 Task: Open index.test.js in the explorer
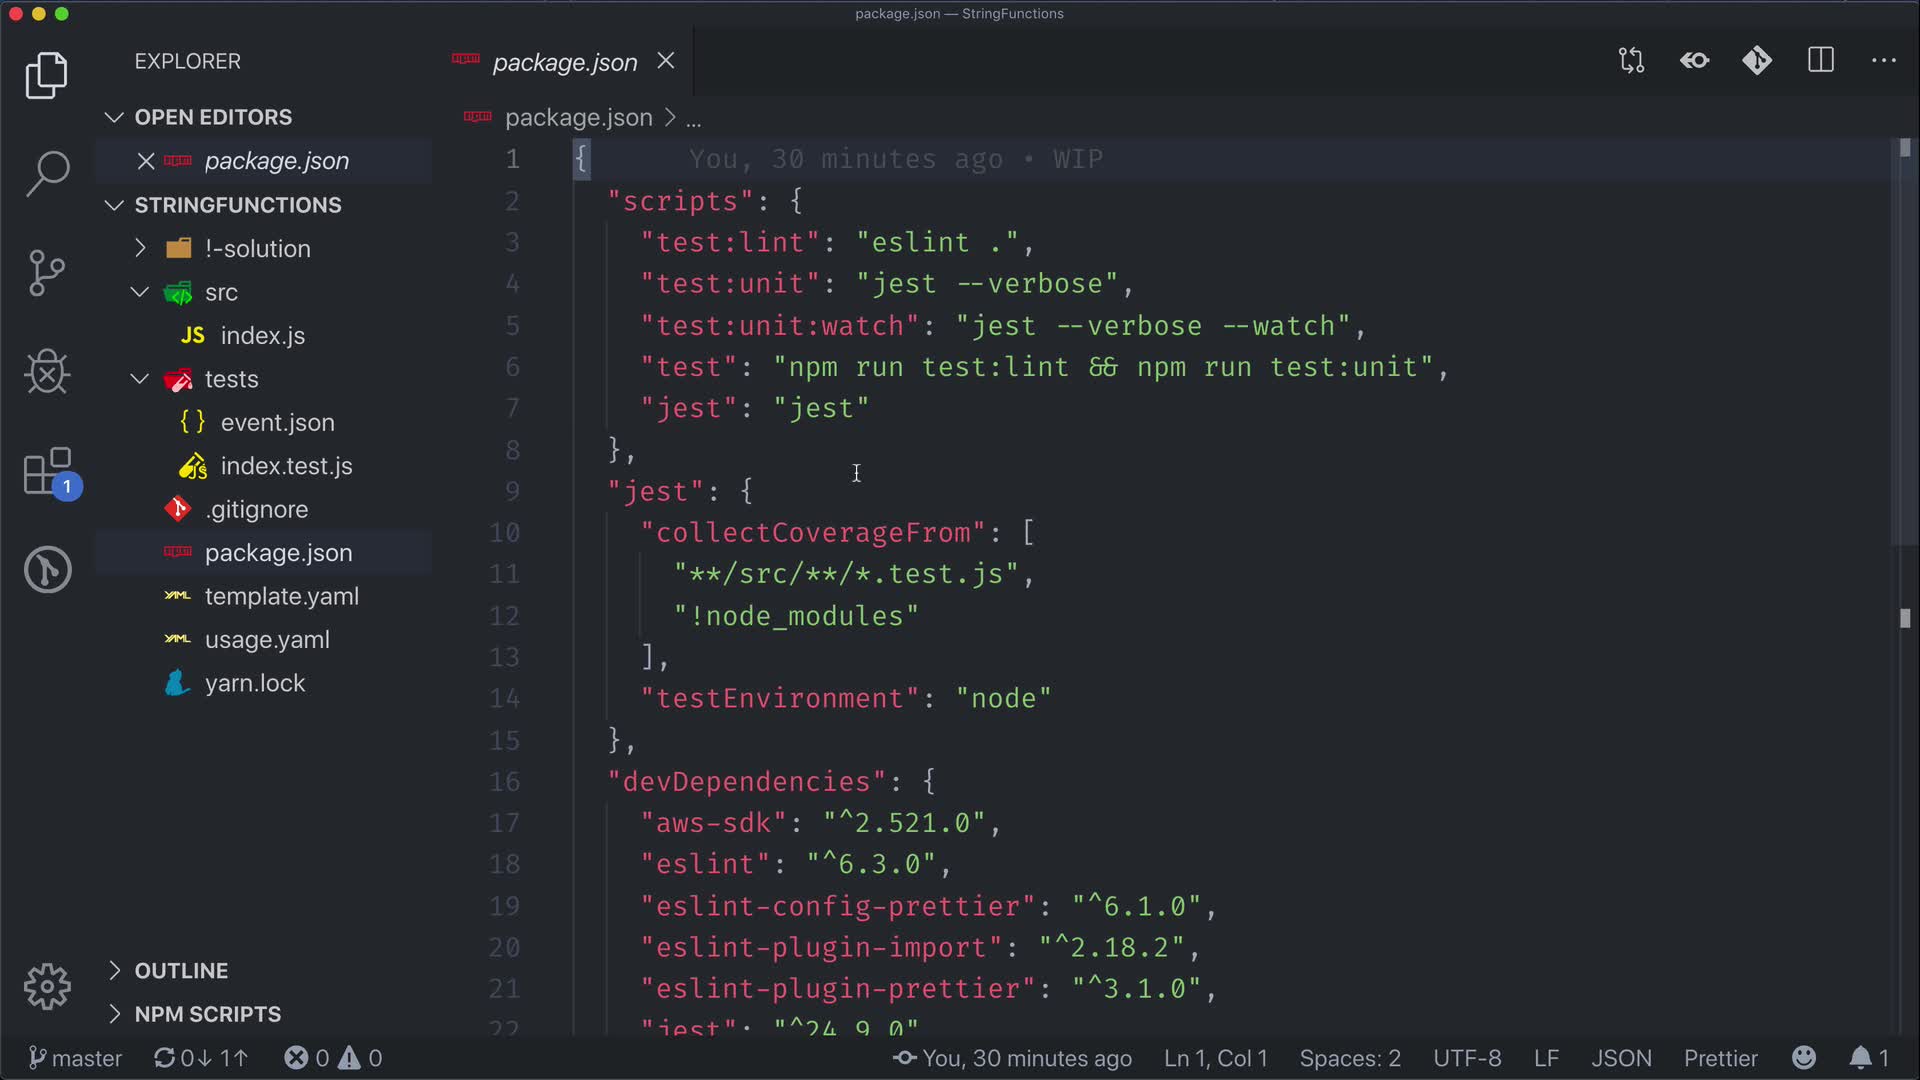click(x=286, y=466)
